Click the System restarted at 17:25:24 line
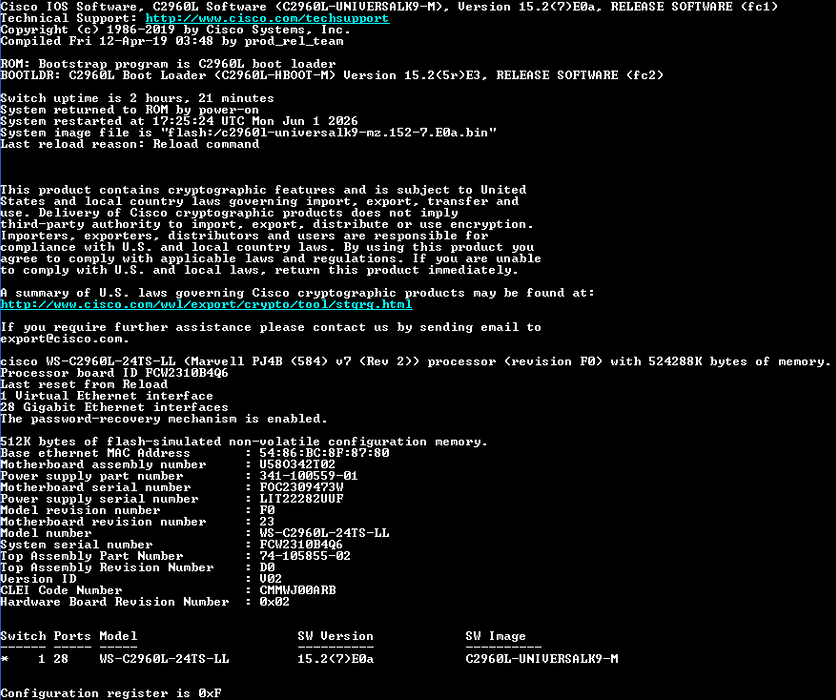836x700 pixels. [x=179, y=122]
